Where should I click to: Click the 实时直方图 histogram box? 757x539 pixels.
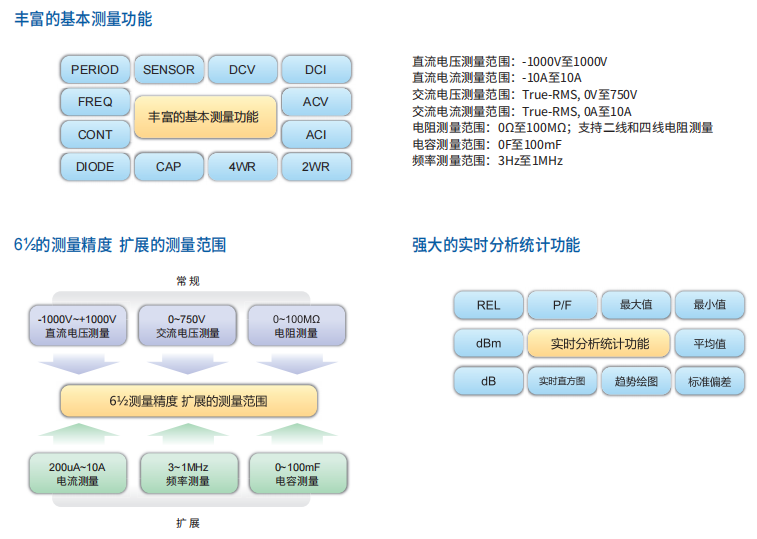click(562, 381)
